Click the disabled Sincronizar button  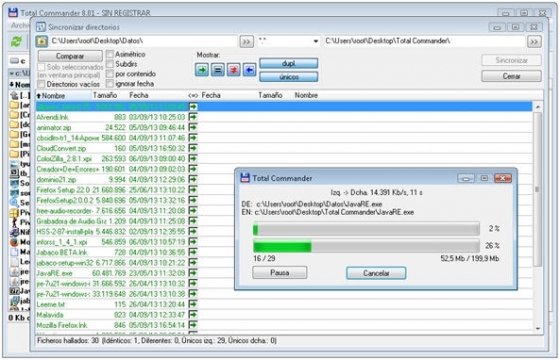(511, 60)
